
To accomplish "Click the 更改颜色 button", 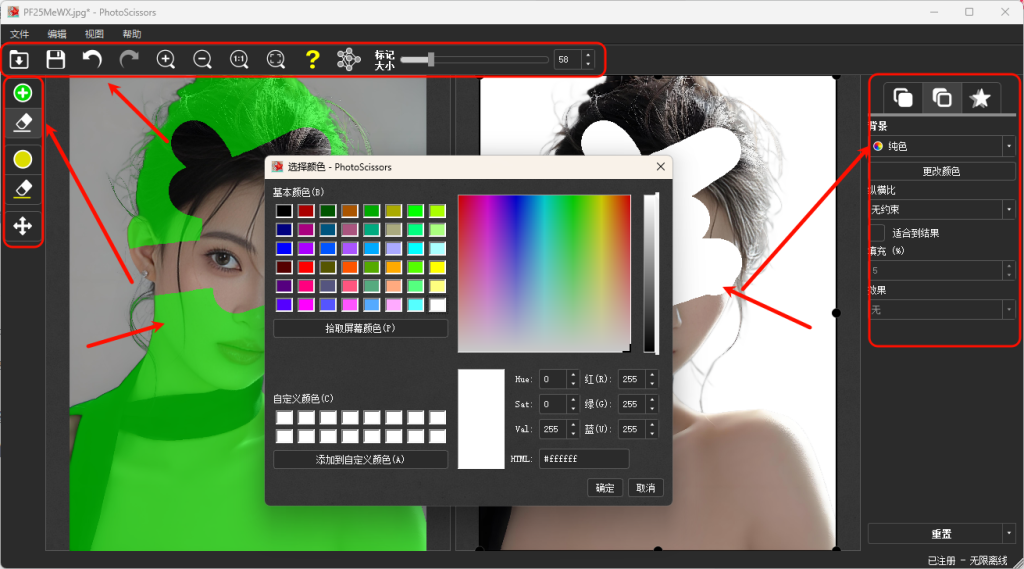I will pyautogui.click(x=941, y=171).
